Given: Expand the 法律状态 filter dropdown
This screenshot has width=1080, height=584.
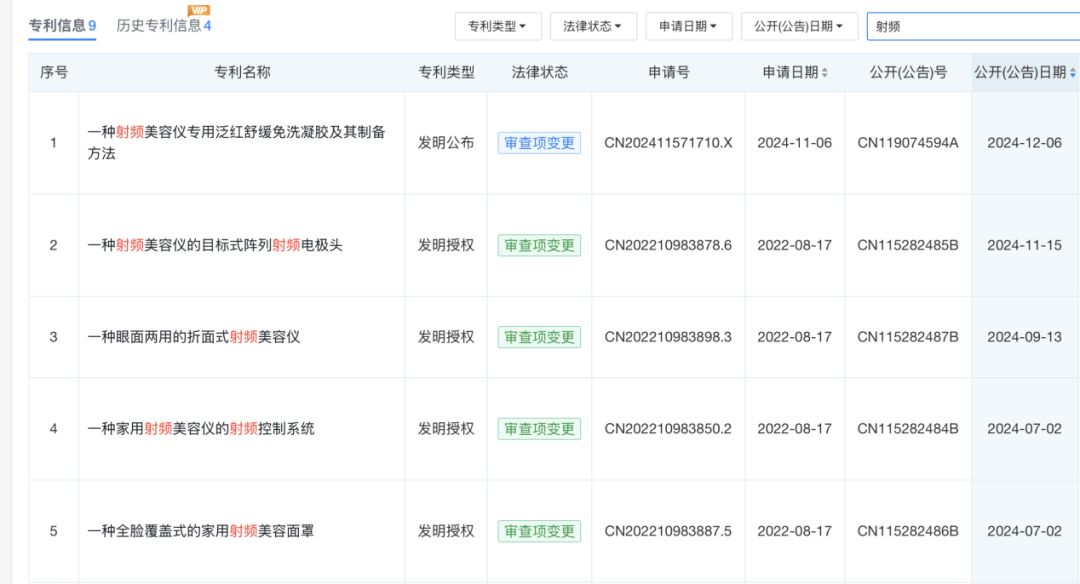Looking at the screenshot, I should tap(592, 26).
